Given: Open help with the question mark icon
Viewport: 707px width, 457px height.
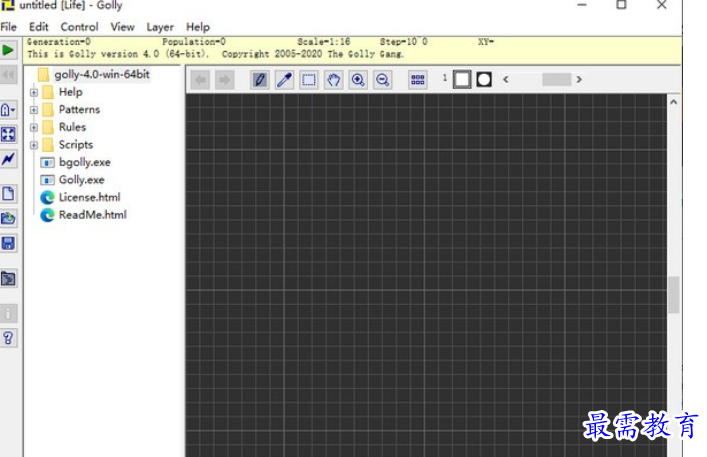Looking at the screenshot, I should [8, 338].
